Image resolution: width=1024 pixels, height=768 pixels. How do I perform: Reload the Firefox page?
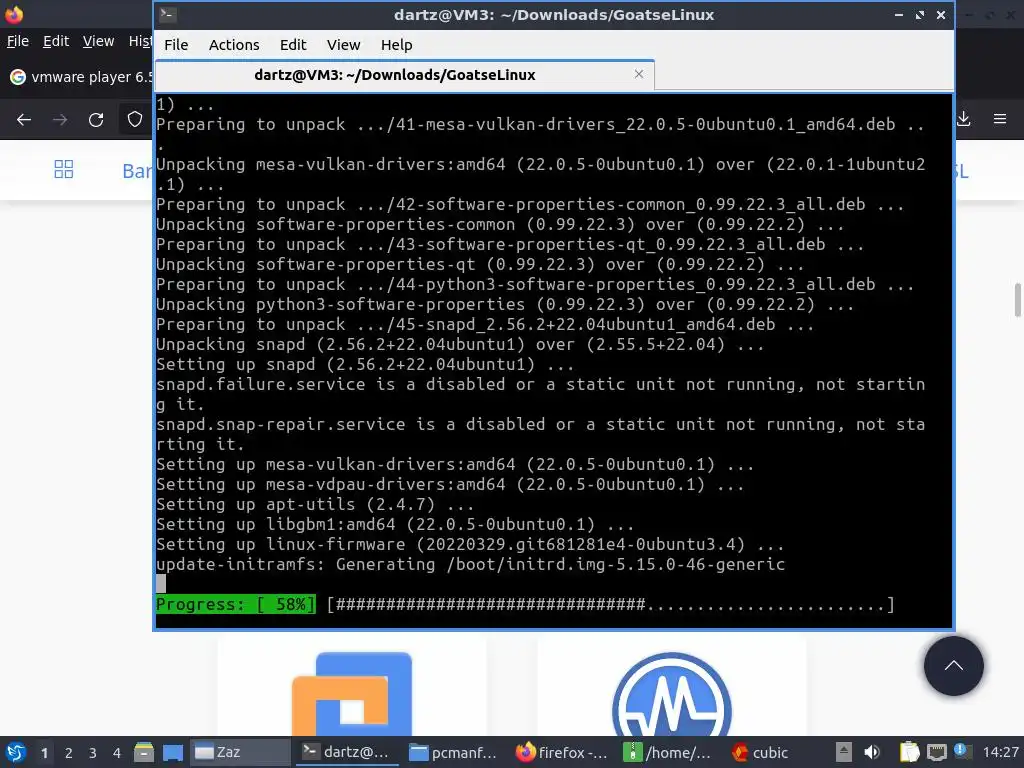tap(96, 120)
